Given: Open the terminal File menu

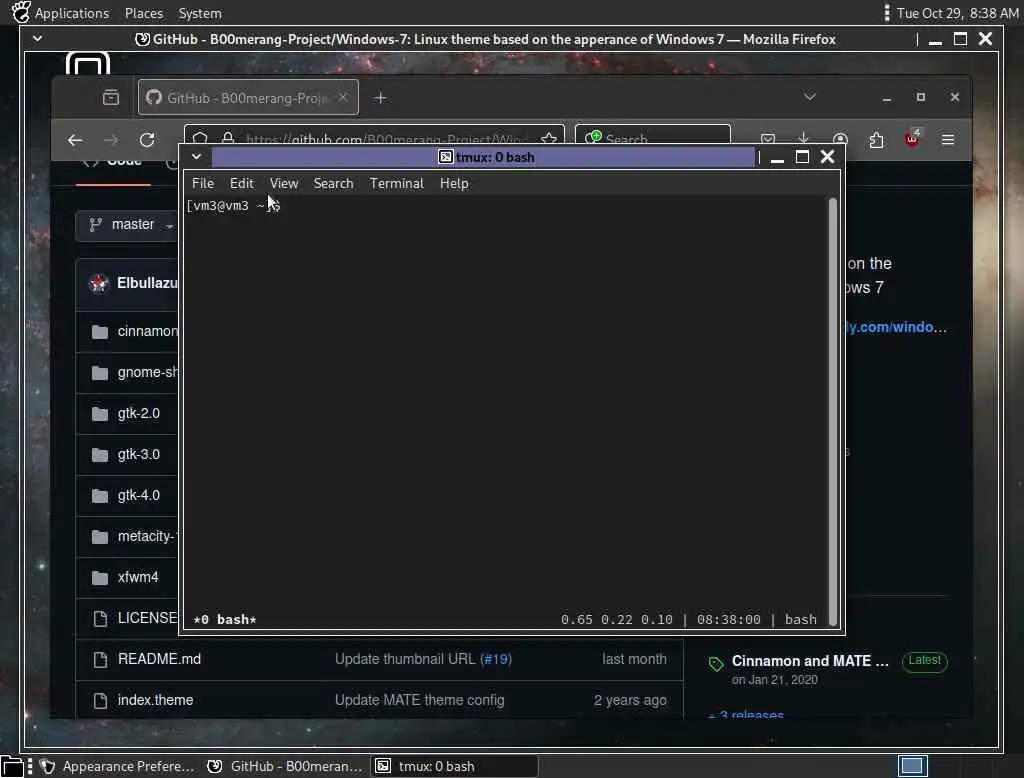Looking at the screenshot, I should (202, 184).
